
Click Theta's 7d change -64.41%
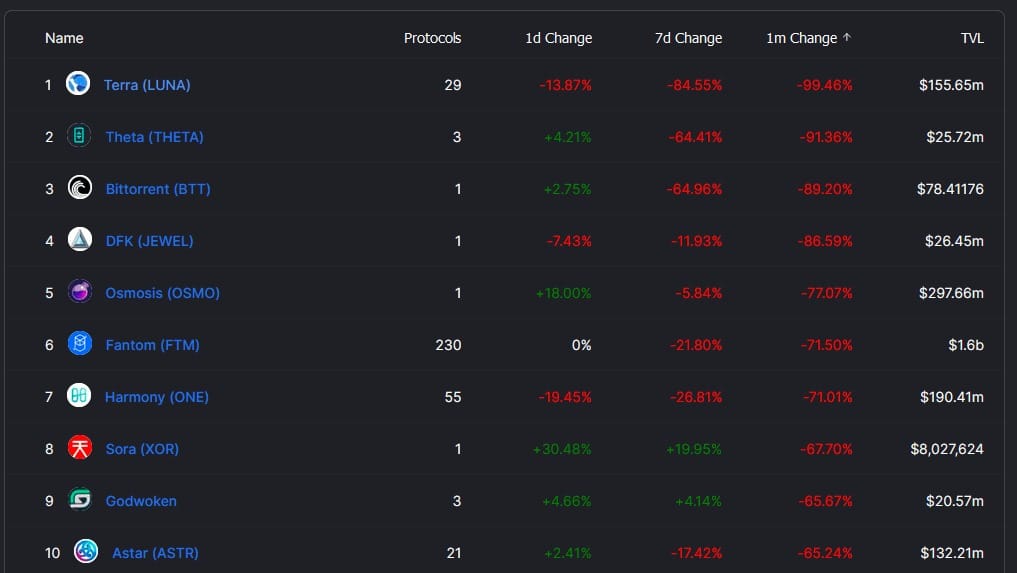[x=695, y=137]
